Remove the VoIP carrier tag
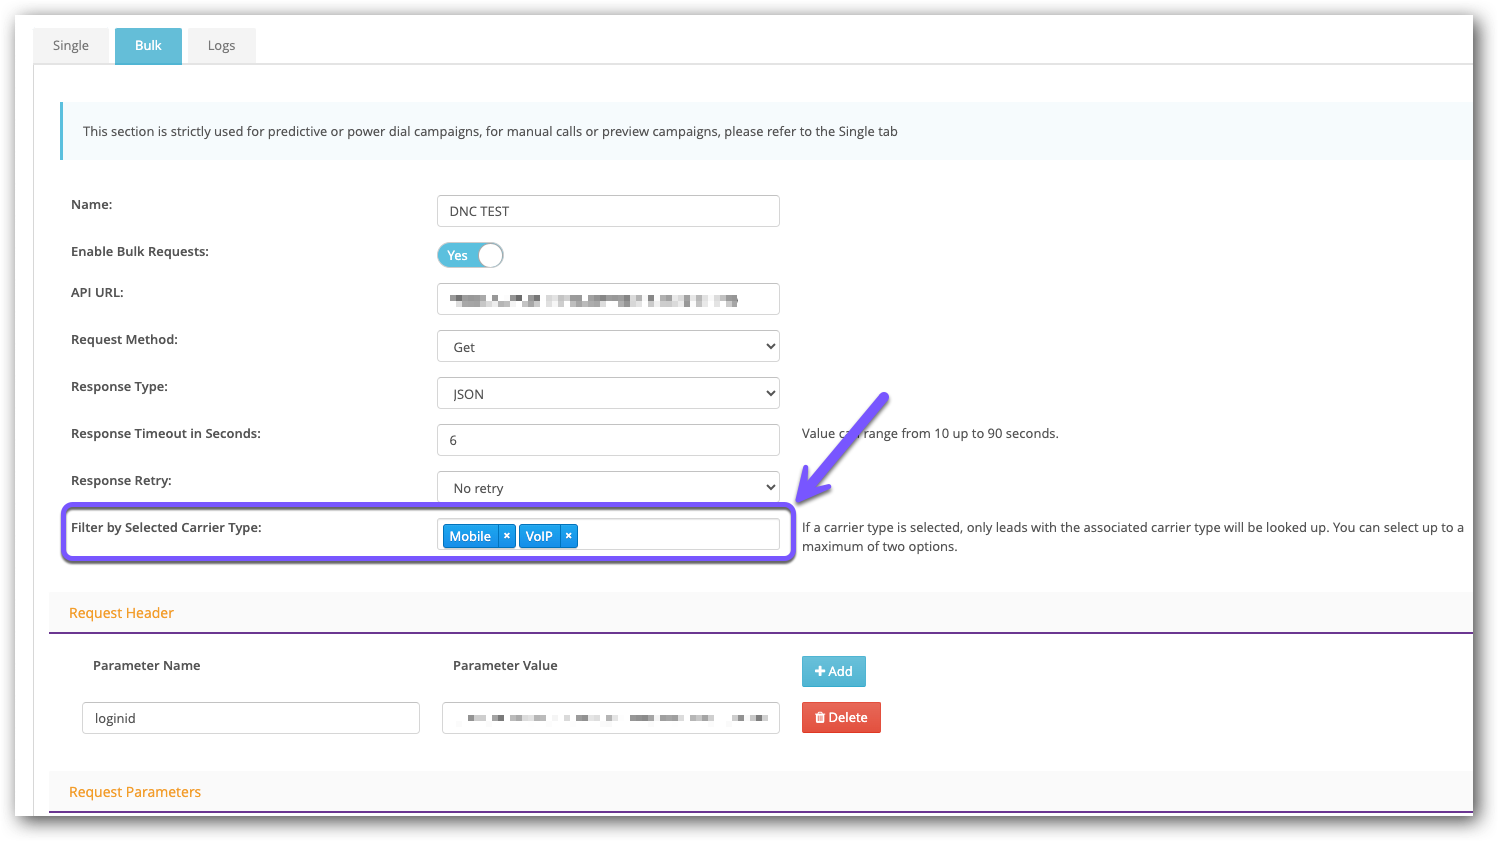The height and width of the screenshot is (841, 1498). click(568, 535)
